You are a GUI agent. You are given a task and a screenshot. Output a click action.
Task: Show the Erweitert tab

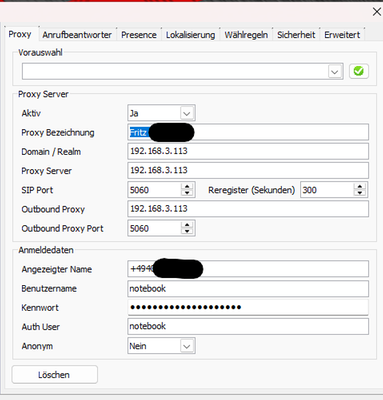(342, 35)
